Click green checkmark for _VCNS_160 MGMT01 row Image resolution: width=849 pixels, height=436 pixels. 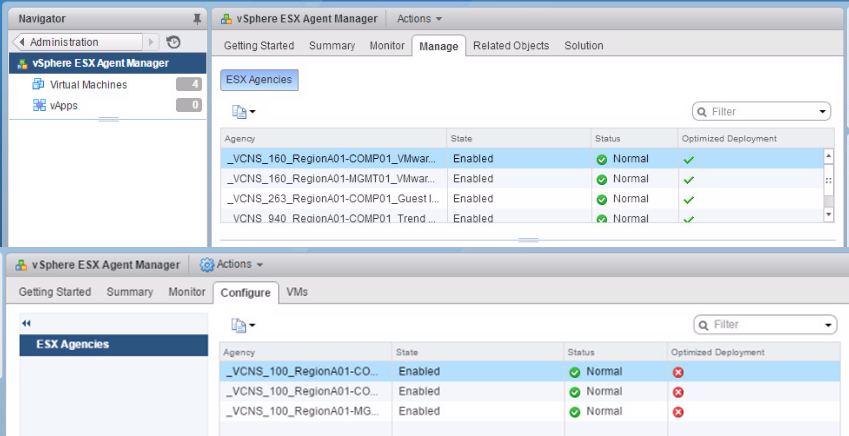[x=689, y=180]
